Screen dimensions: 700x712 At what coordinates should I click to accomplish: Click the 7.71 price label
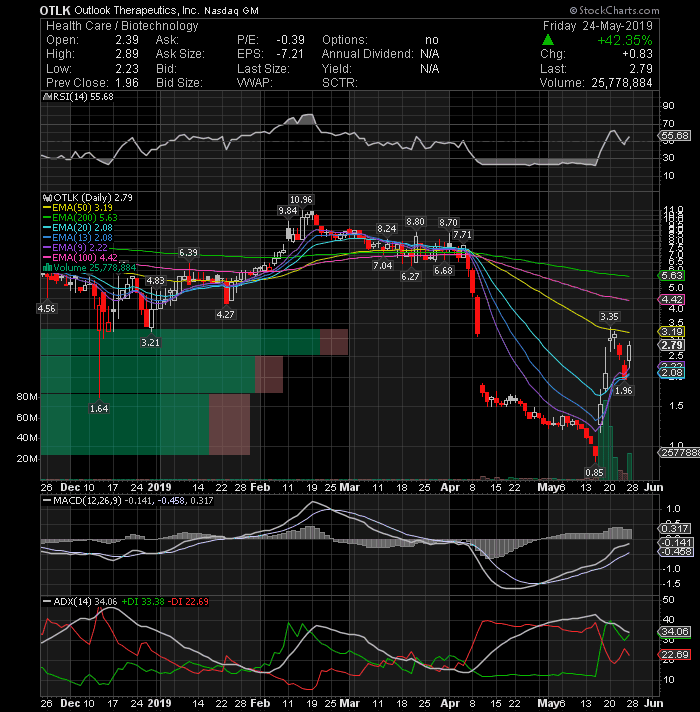[463, 235]
